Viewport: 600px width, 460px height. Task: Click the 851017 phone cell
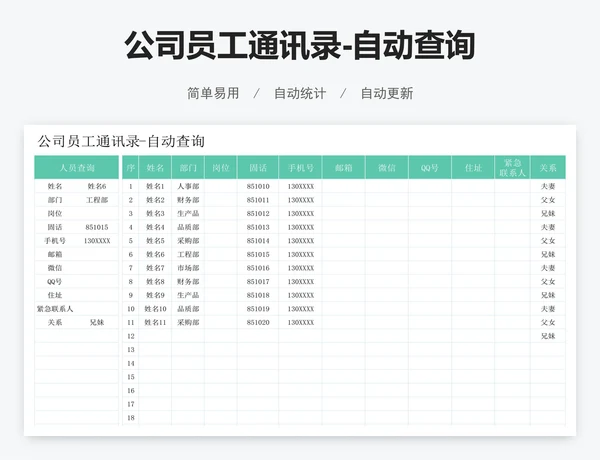[x=258, y=282]
